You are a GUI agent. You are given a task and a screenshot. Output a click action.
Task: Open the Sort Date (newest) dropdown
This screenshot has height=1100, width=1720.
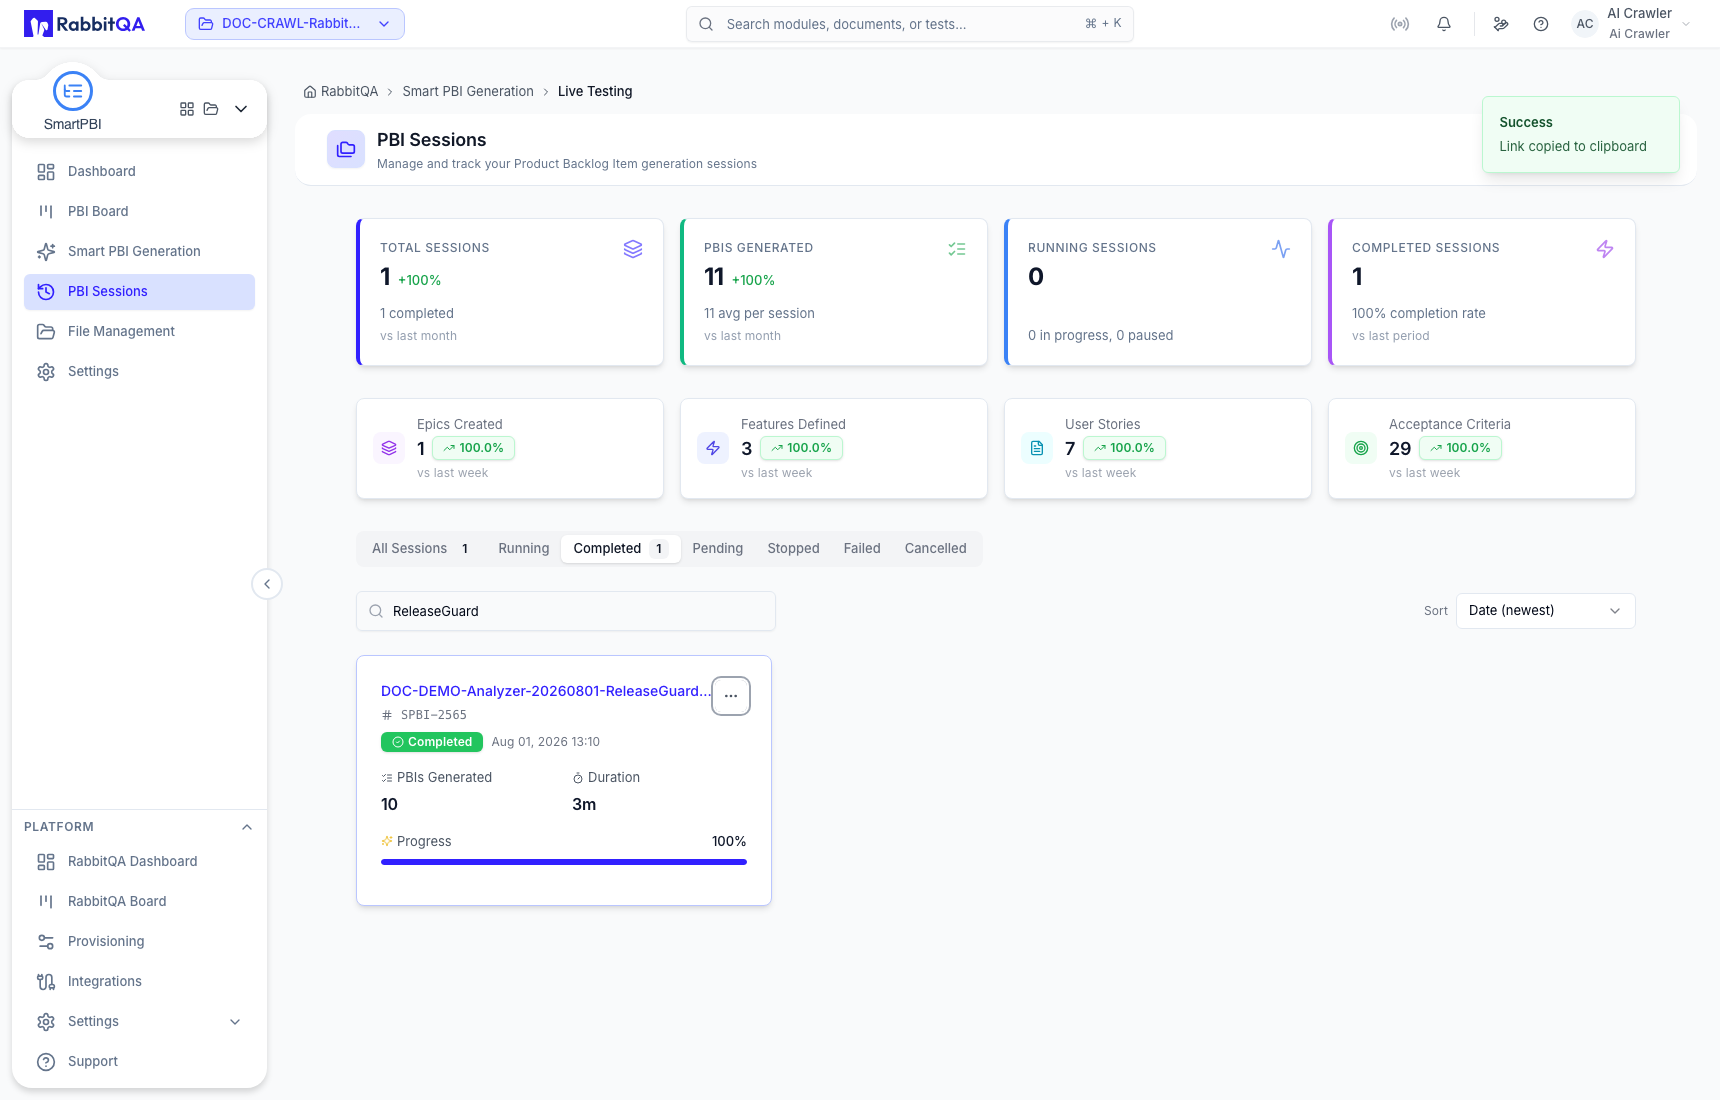pos(1545,611)
